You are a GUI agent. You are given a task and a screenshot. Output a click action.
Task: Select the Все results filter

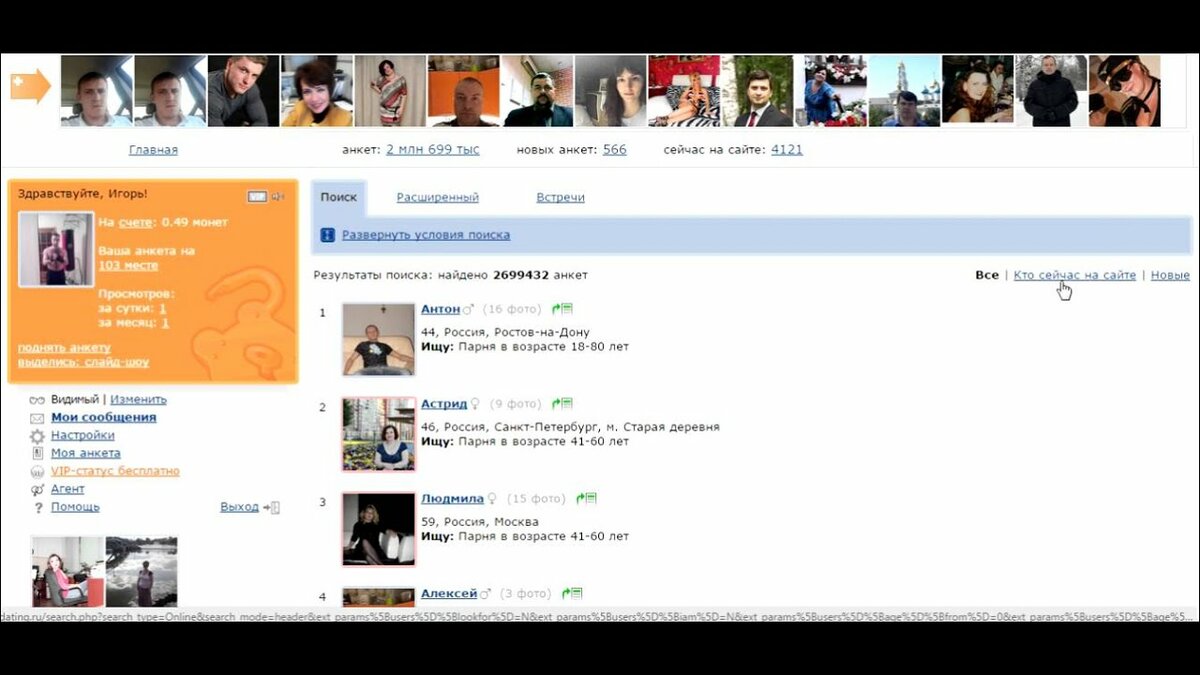coord(986,275)
